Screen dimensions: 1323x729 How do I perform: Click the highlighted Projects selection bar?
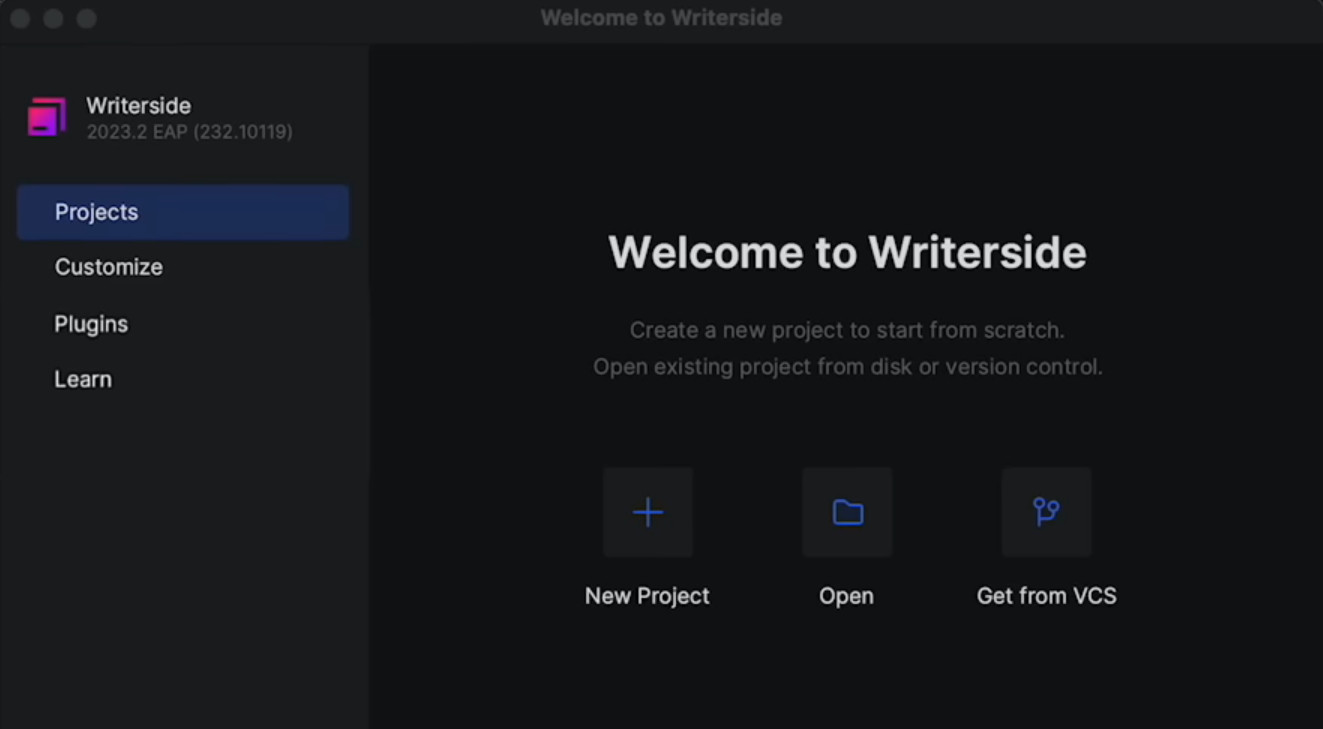[183, 212]
